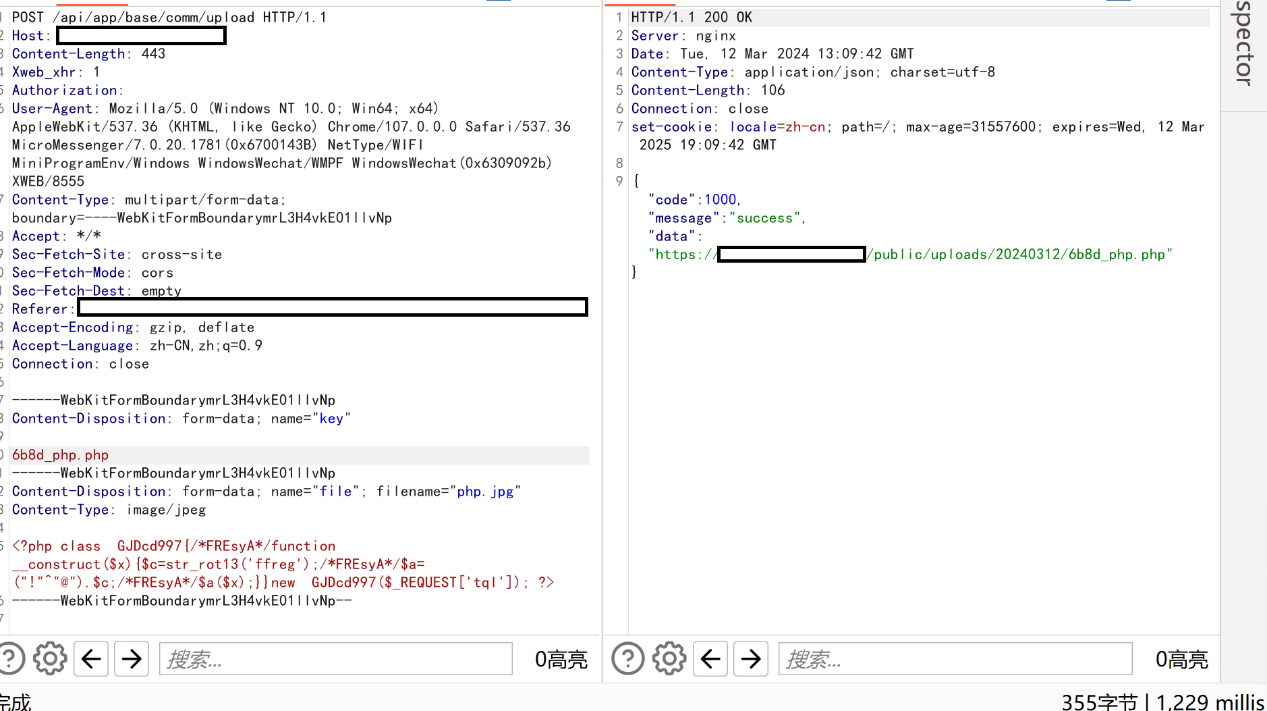
Task: Click the uploaded file URL ending 6b8d_php.php
Action: 910,254
